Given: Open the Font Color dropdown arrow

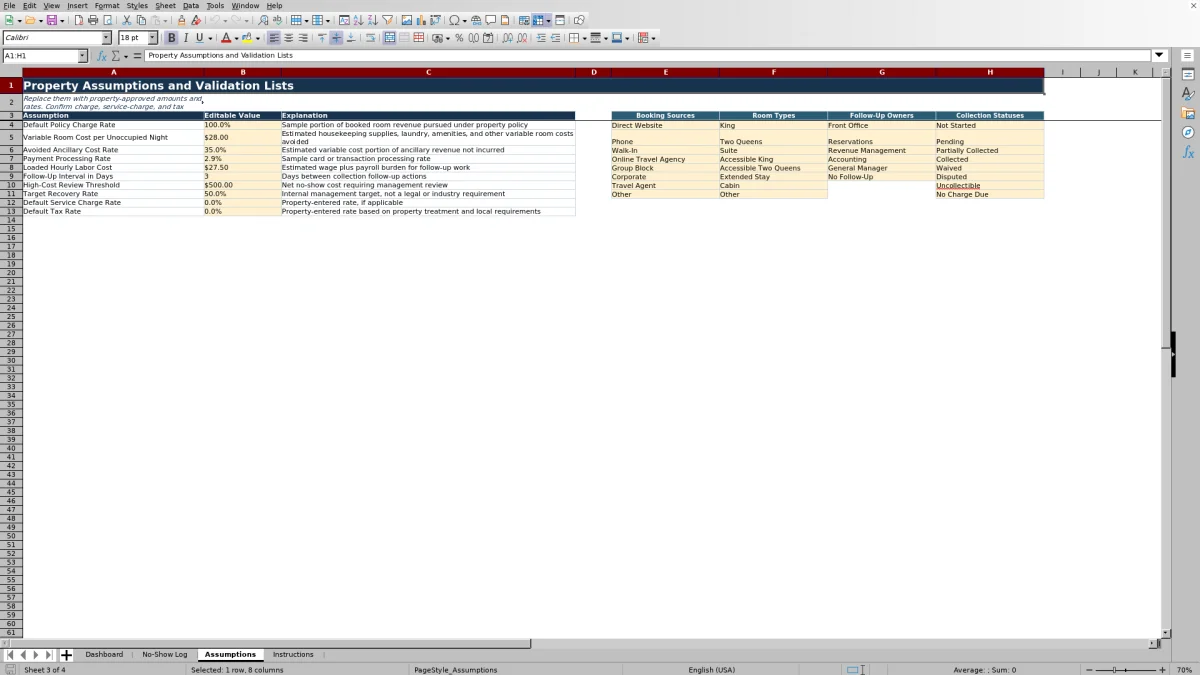Looking at the screenshot, I should [x=236, y=38].
